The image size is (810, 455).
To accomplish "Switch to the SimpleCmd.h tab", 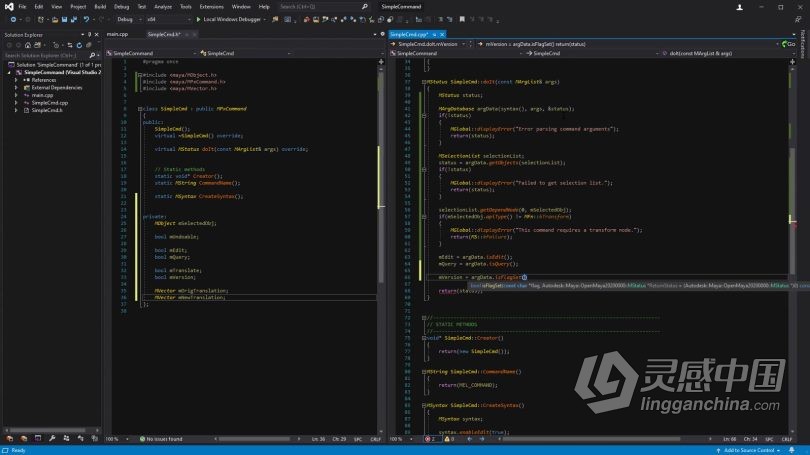I will tap(164, 35).
